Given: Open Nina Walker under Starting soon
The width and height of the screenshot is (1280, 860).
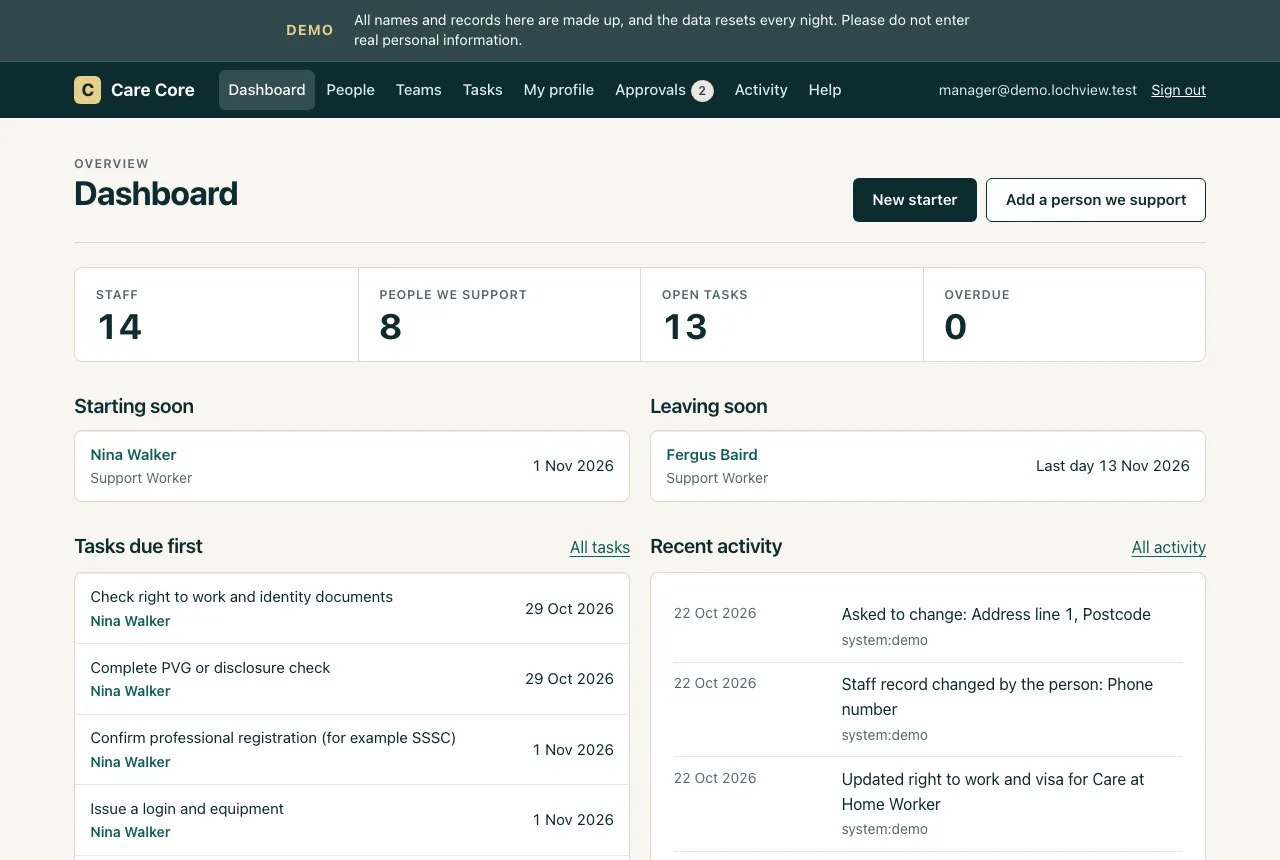Looking at the screenshot, I should (x=133, y=455).
